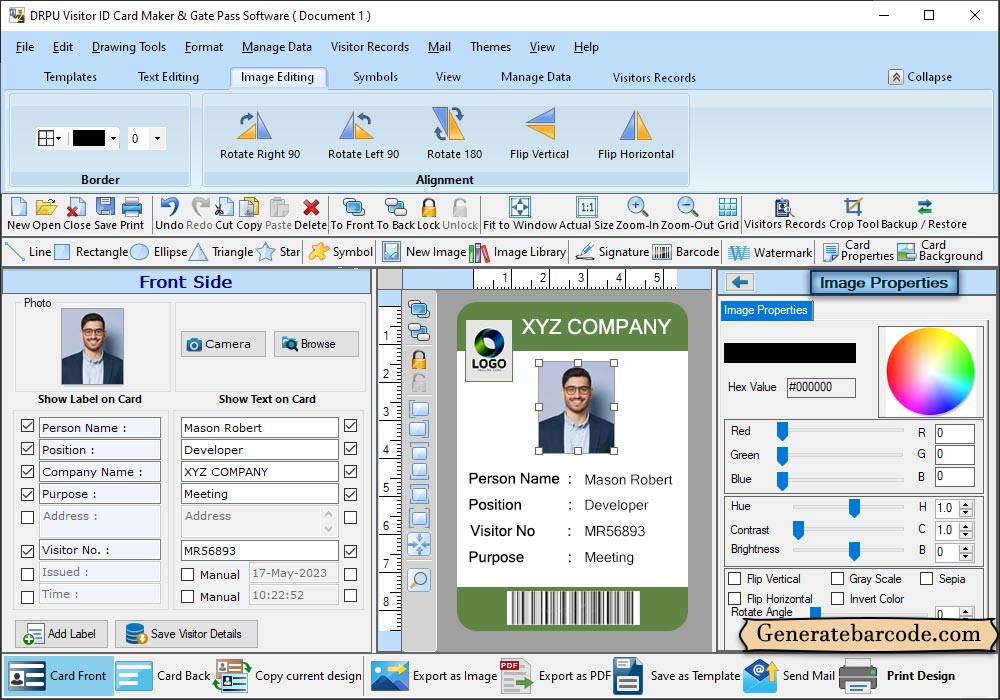Image resolution: width=1000 pixels, height=700 pixels.
Task: Check the Sepia option
Action: pyautogui.click(x=927, y=579)
